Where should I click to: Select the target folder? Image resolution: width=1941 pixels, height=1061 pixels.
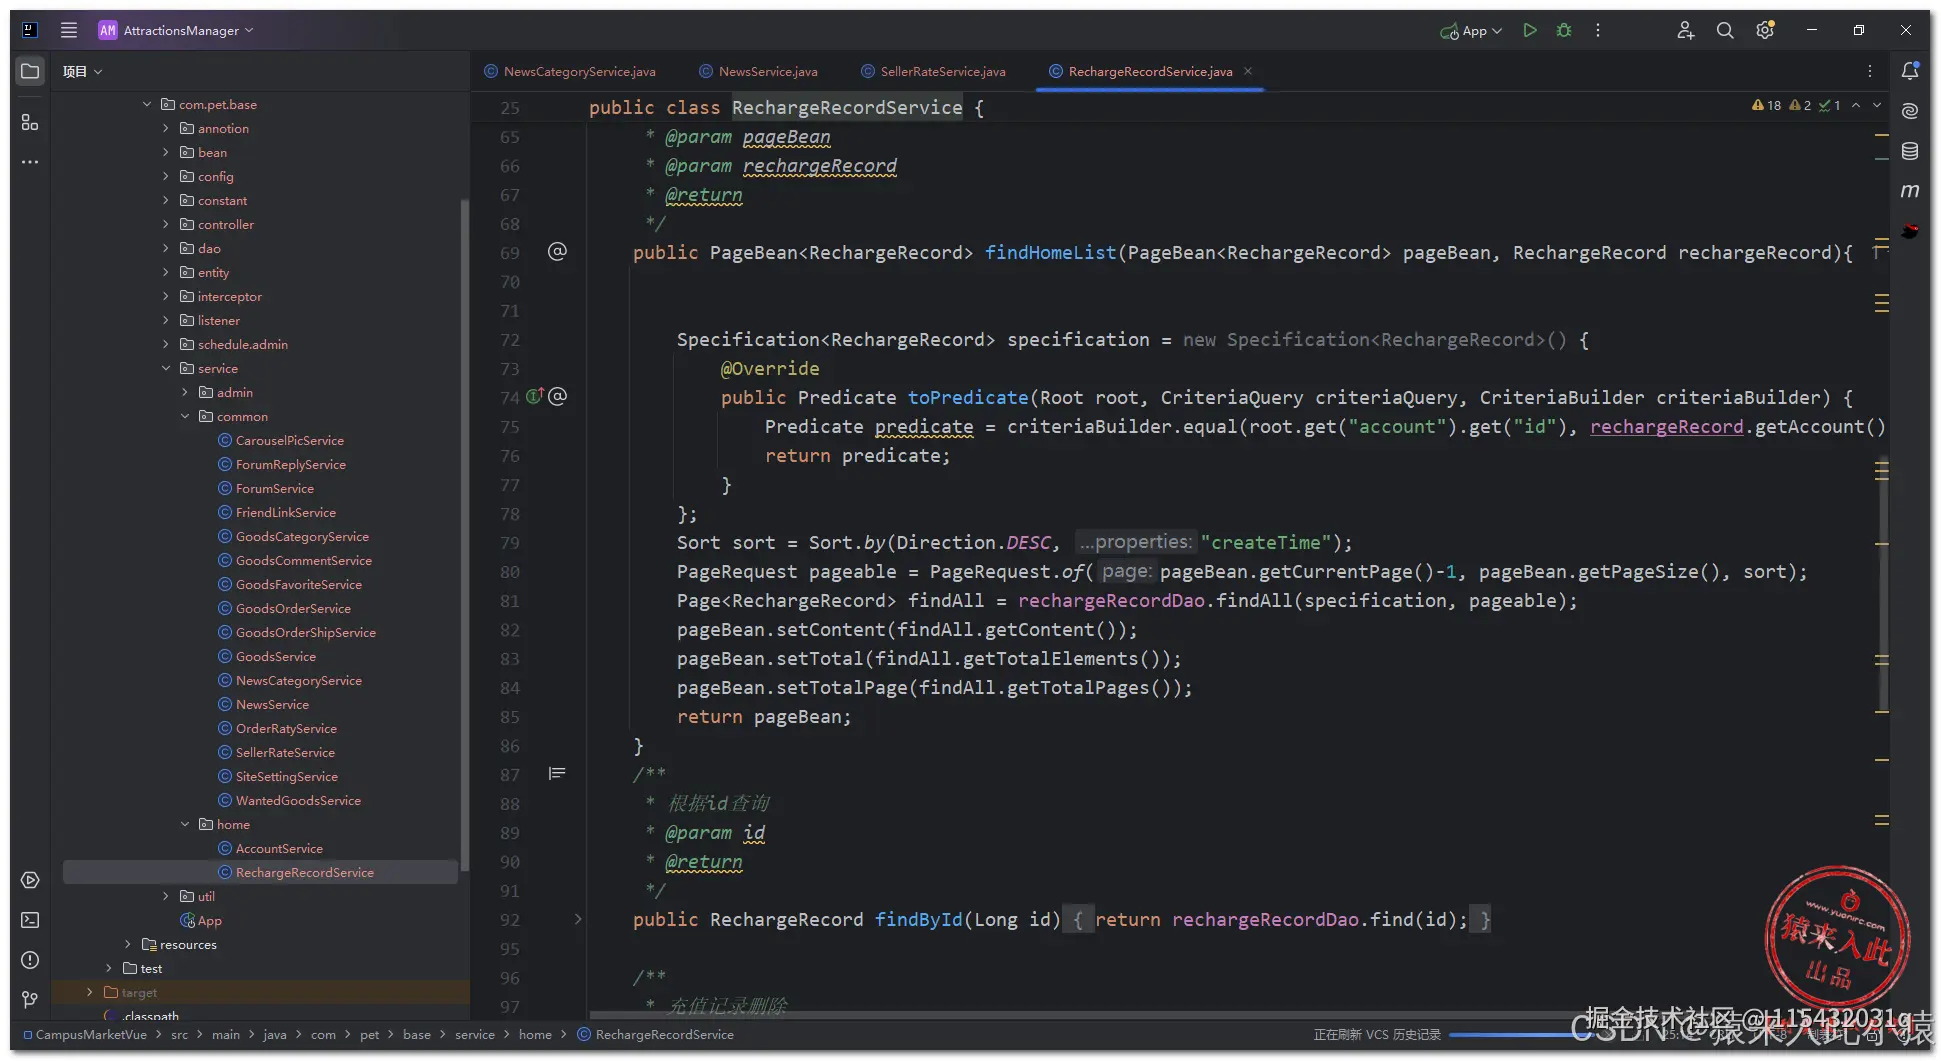[131, 992]
